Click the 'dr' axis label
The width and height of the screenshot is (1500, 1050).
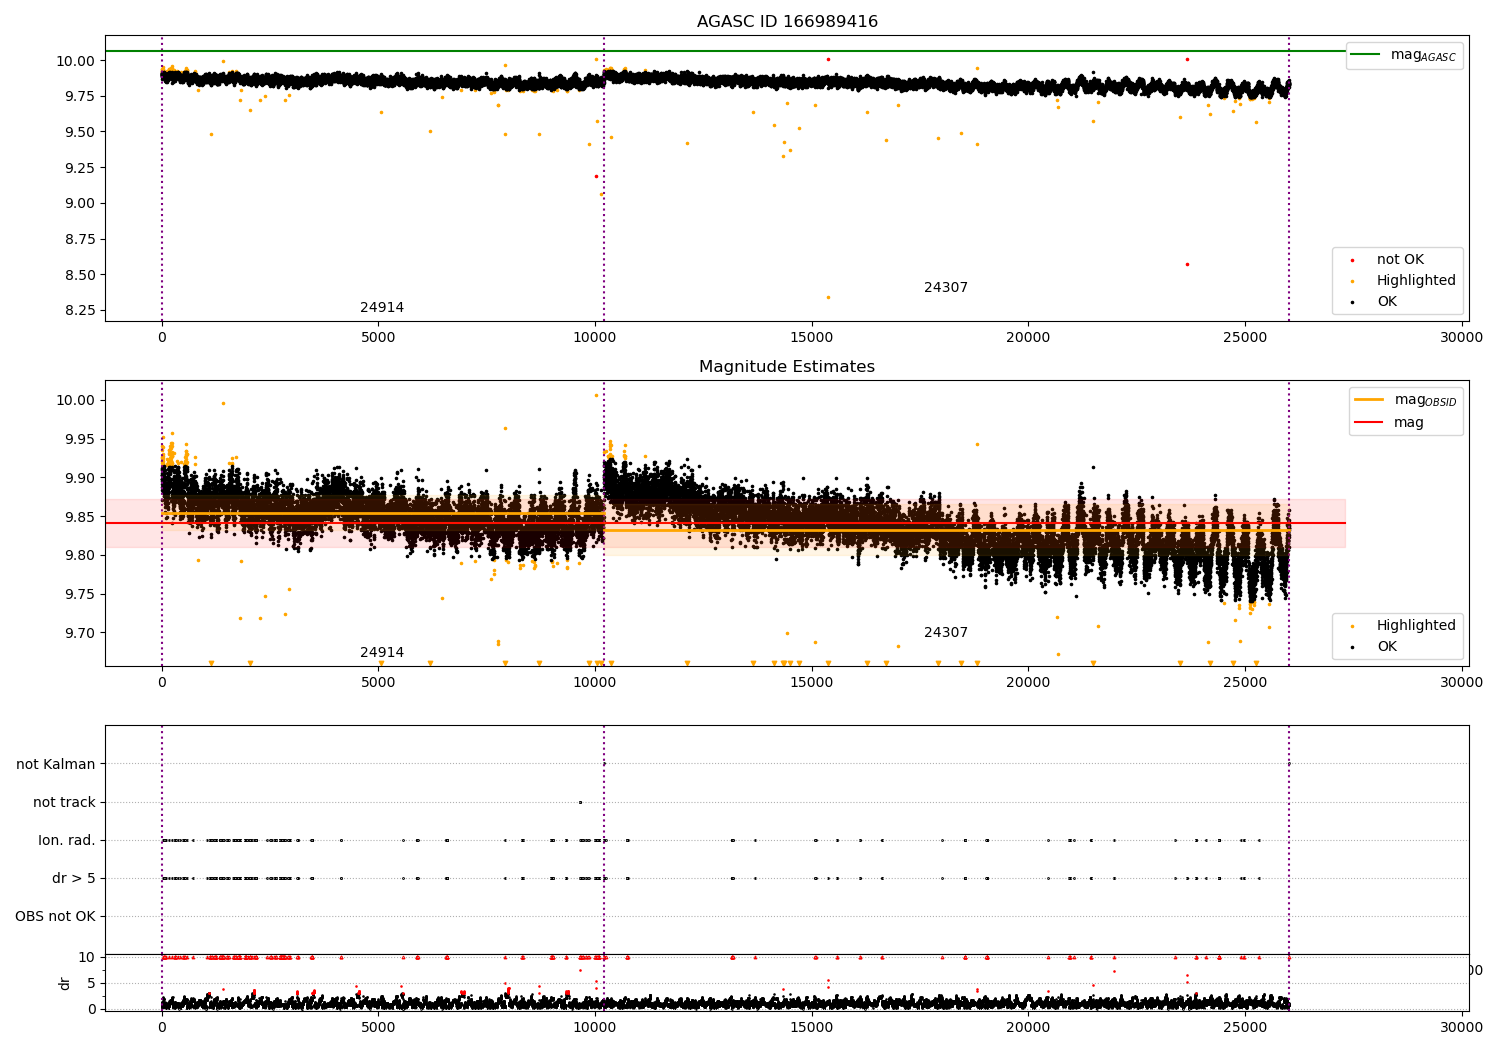point(65,983)
